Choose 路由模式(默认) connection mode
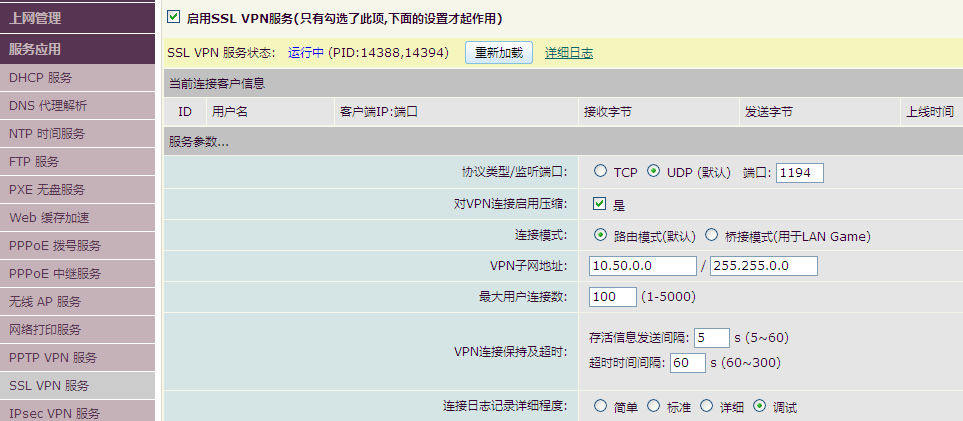The image size is (963, 421). pyautogui.click(x=600, y=236)
